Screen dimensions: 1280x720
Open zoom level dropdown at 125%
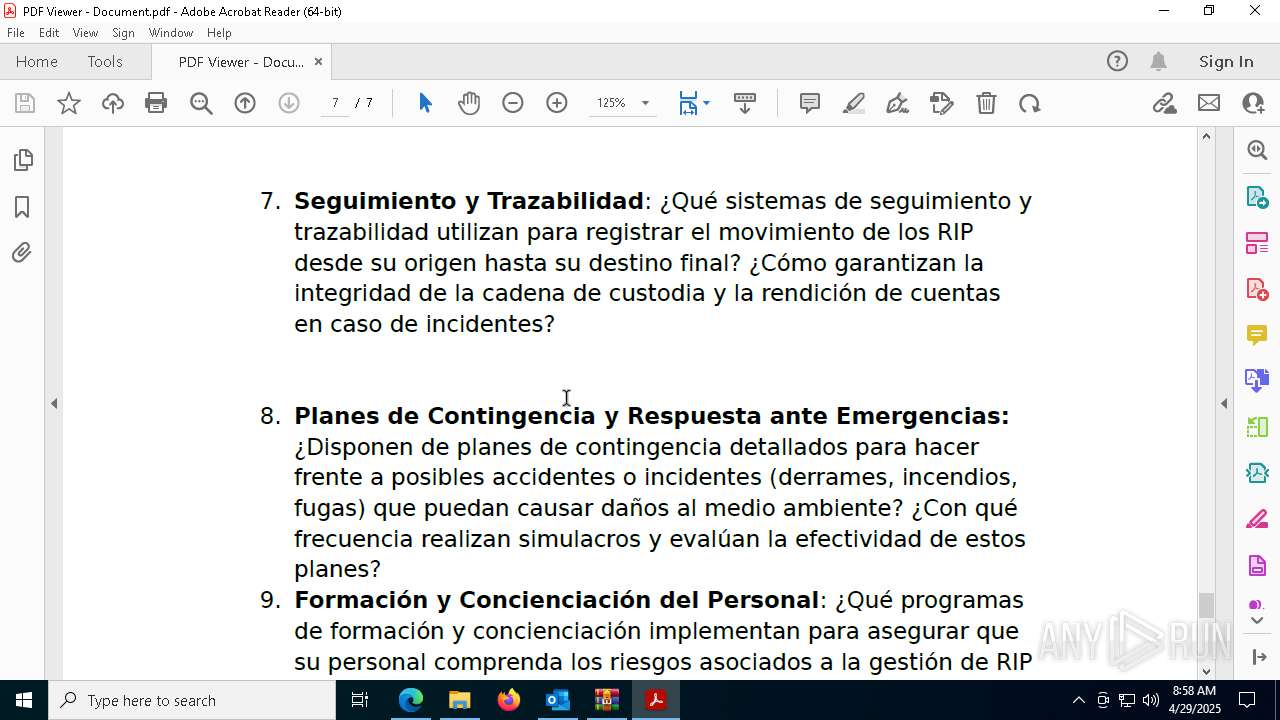pyautogui.click(x=645, y=103)
